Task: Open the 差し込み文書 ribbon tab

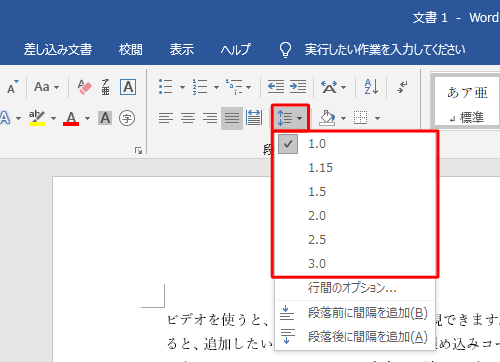Action: pos(58,49)
